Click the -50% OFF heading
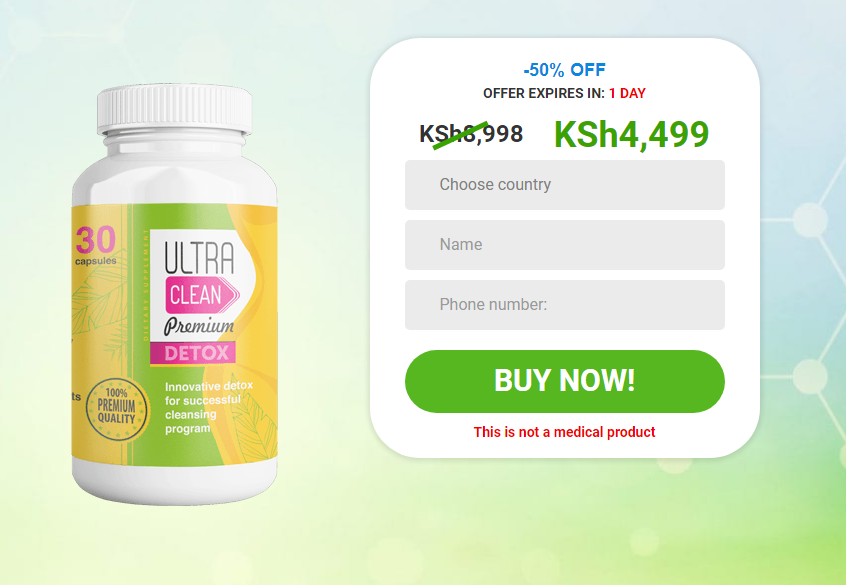 [564, 70]
